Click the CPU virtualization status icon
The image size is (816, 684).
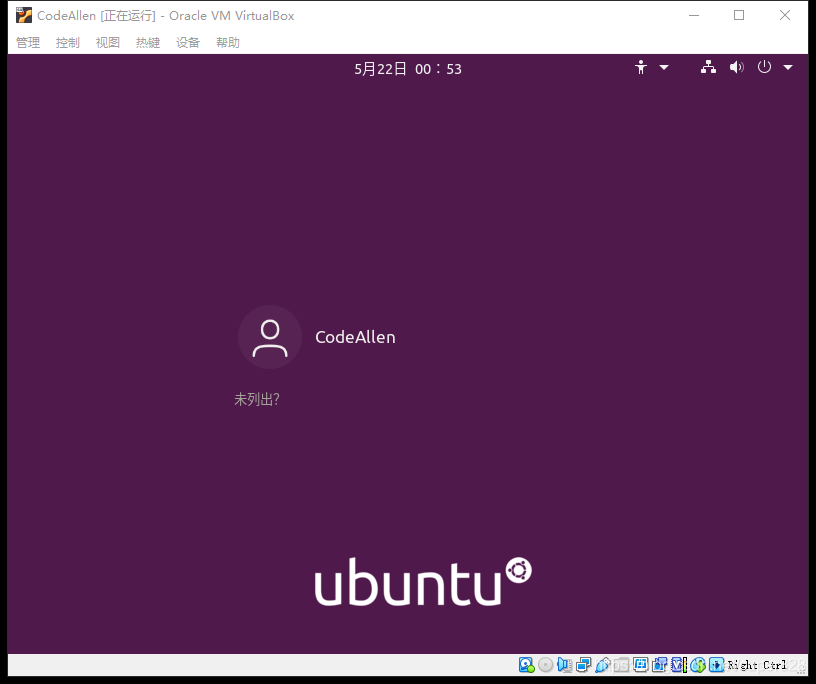[x=679, y=665]
